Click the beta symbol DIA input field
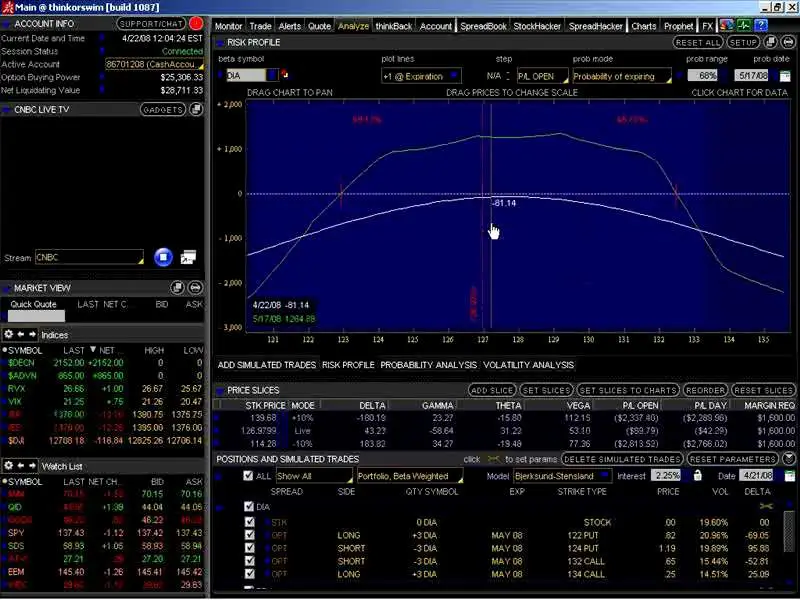Screen dimensions: 800x600 tap(246, 76)
